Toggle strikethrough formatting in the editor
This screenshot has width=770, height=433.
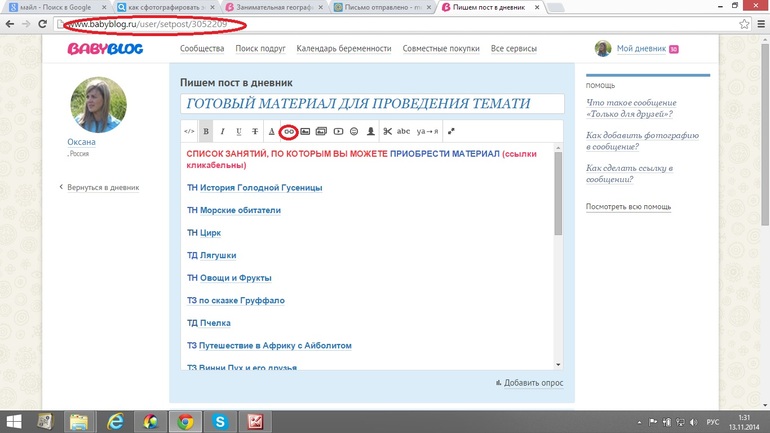[255, 132]
